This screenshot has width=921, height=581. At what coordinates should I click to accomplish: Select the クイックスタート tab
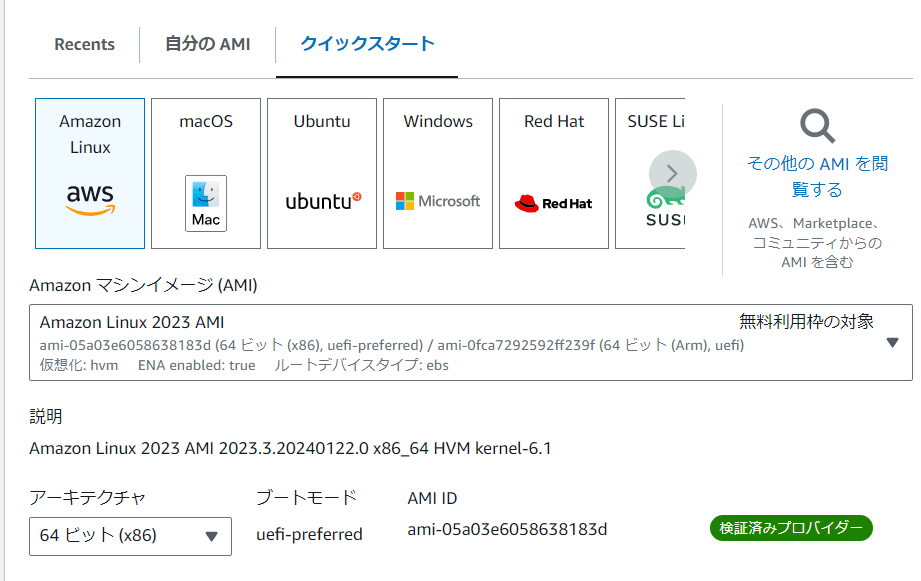click(367, 43)
